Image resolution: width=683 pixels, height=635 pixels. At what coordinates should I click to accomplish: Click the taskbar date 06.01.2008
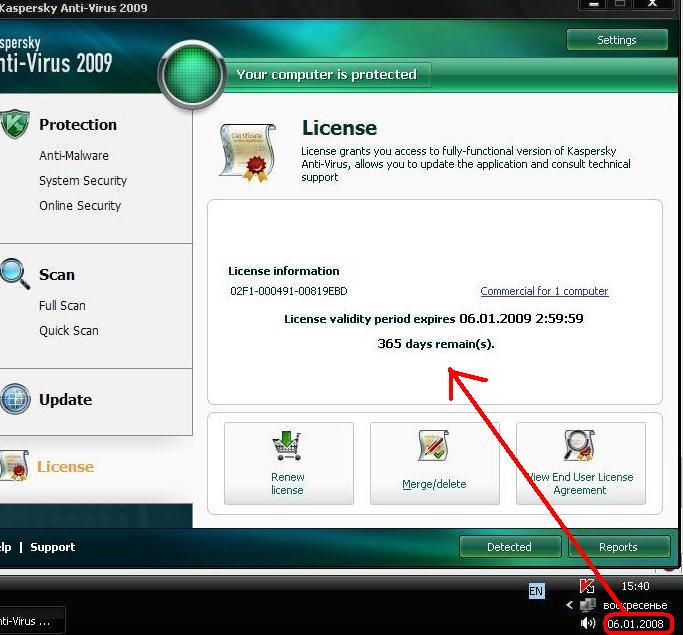(636, 624)
